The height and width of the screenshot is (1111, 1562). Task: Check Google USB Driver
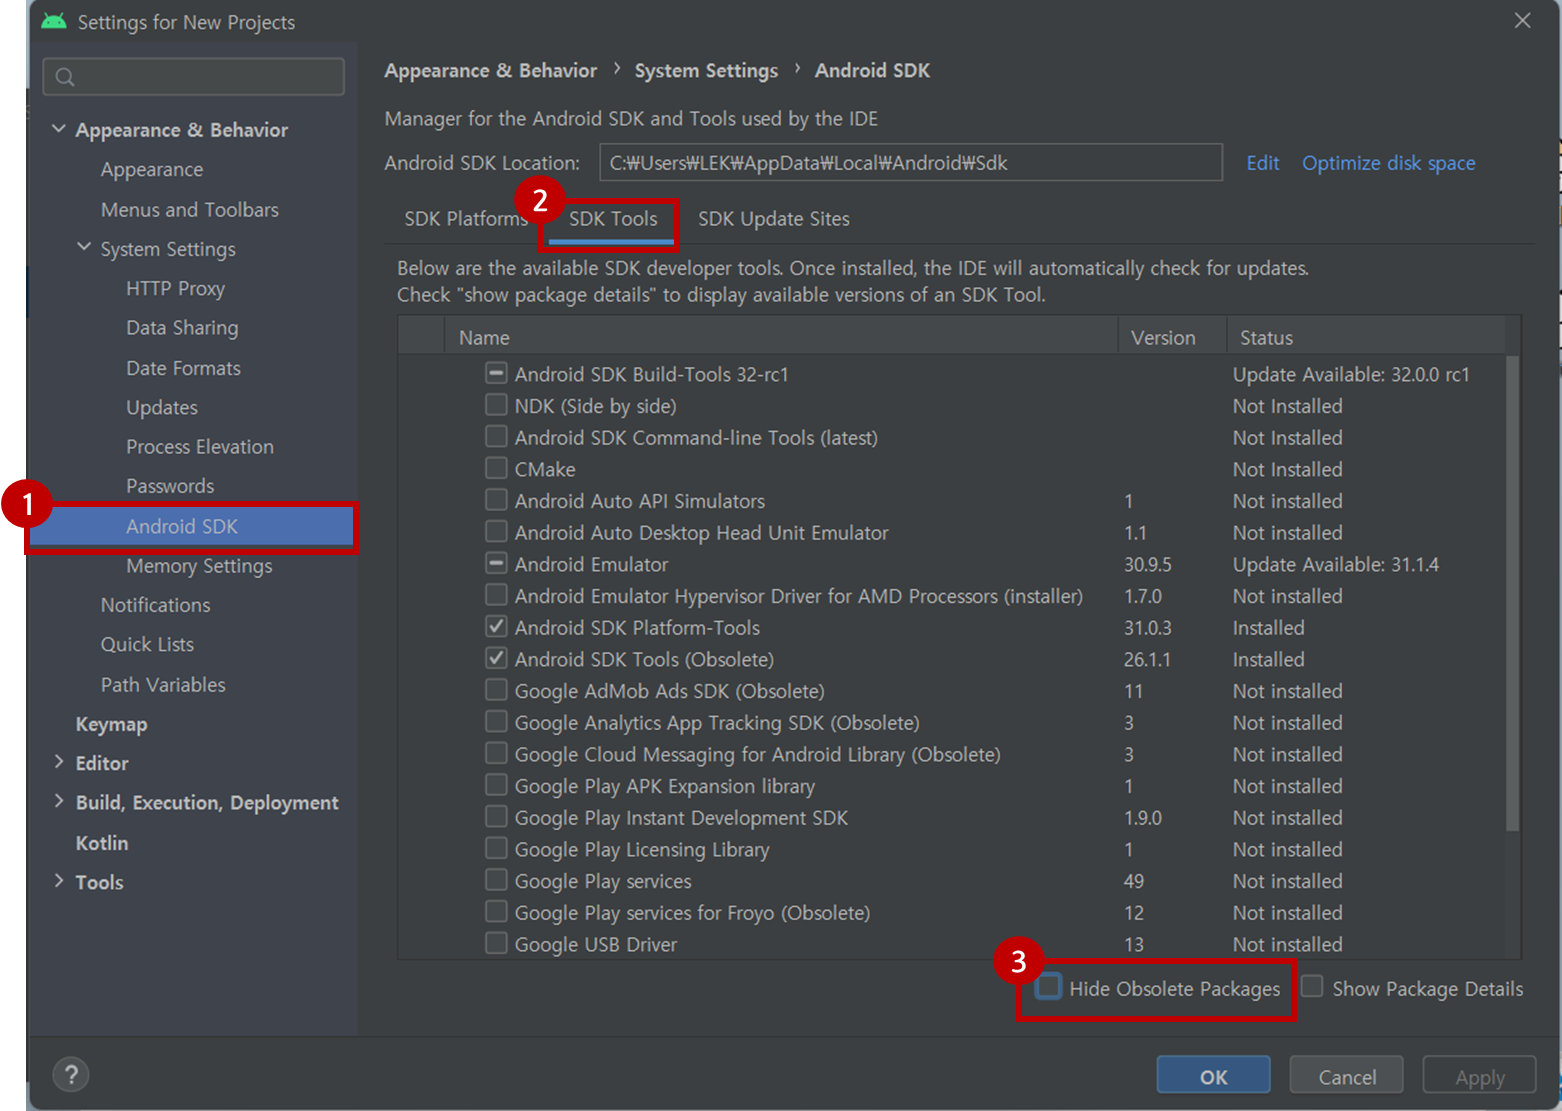[496, 943]
